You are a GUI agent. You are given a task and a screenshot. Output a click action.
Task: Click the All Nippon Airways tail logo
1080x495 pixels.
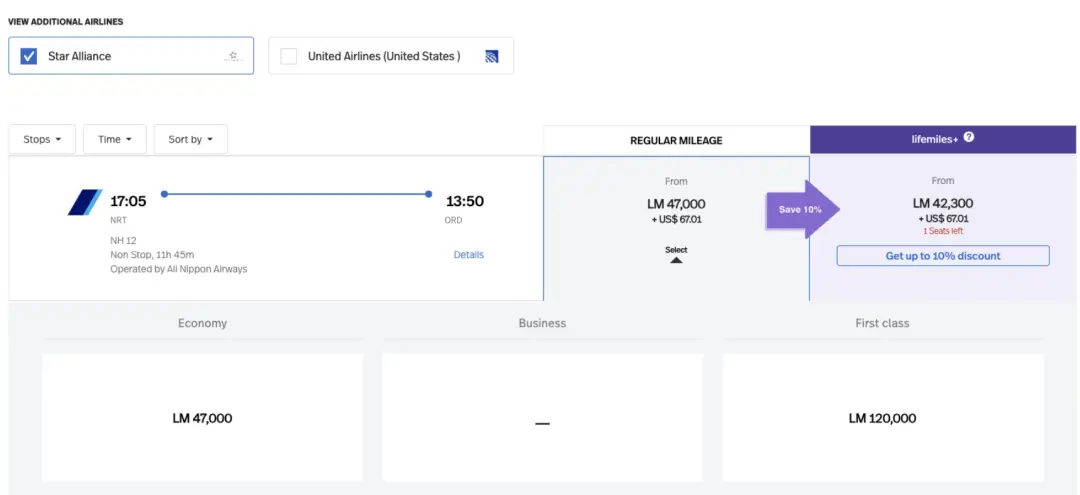(x=85, y=202)
